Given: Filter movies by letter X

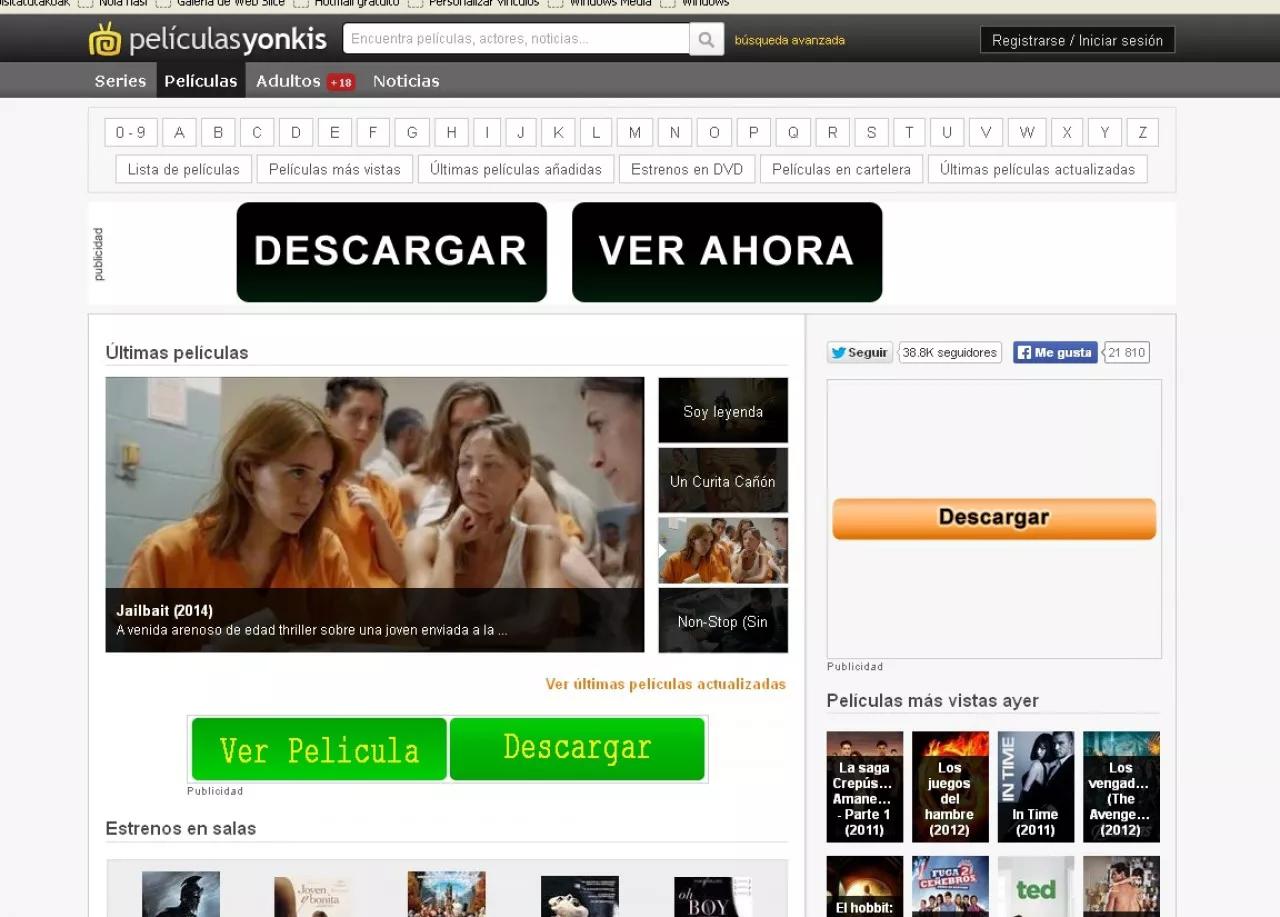Looking at the screenshot, I should click(1067, 132).
